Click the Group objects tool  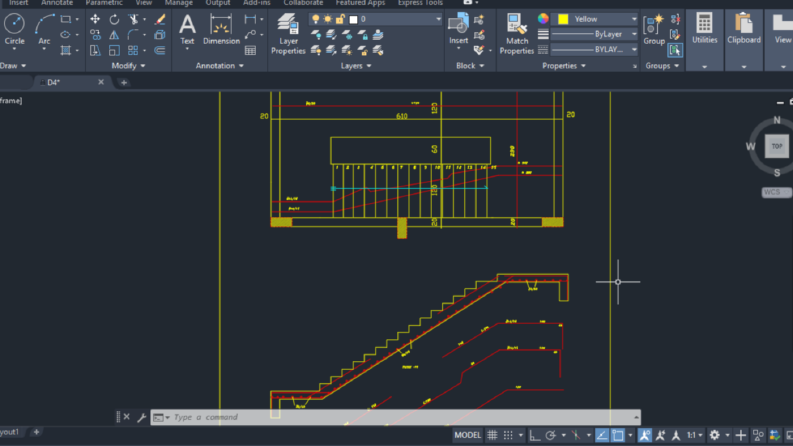pyautogui.click(x=654, y=29)
